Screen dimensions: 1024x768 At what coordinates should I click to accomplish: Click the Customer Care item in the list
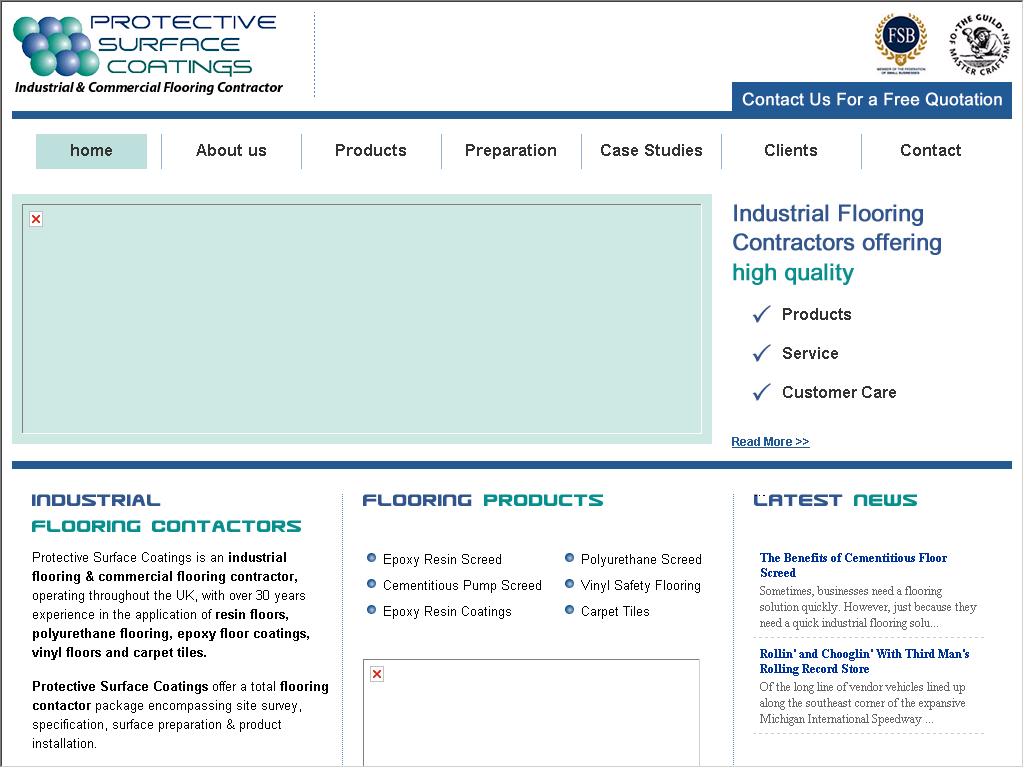839,392
